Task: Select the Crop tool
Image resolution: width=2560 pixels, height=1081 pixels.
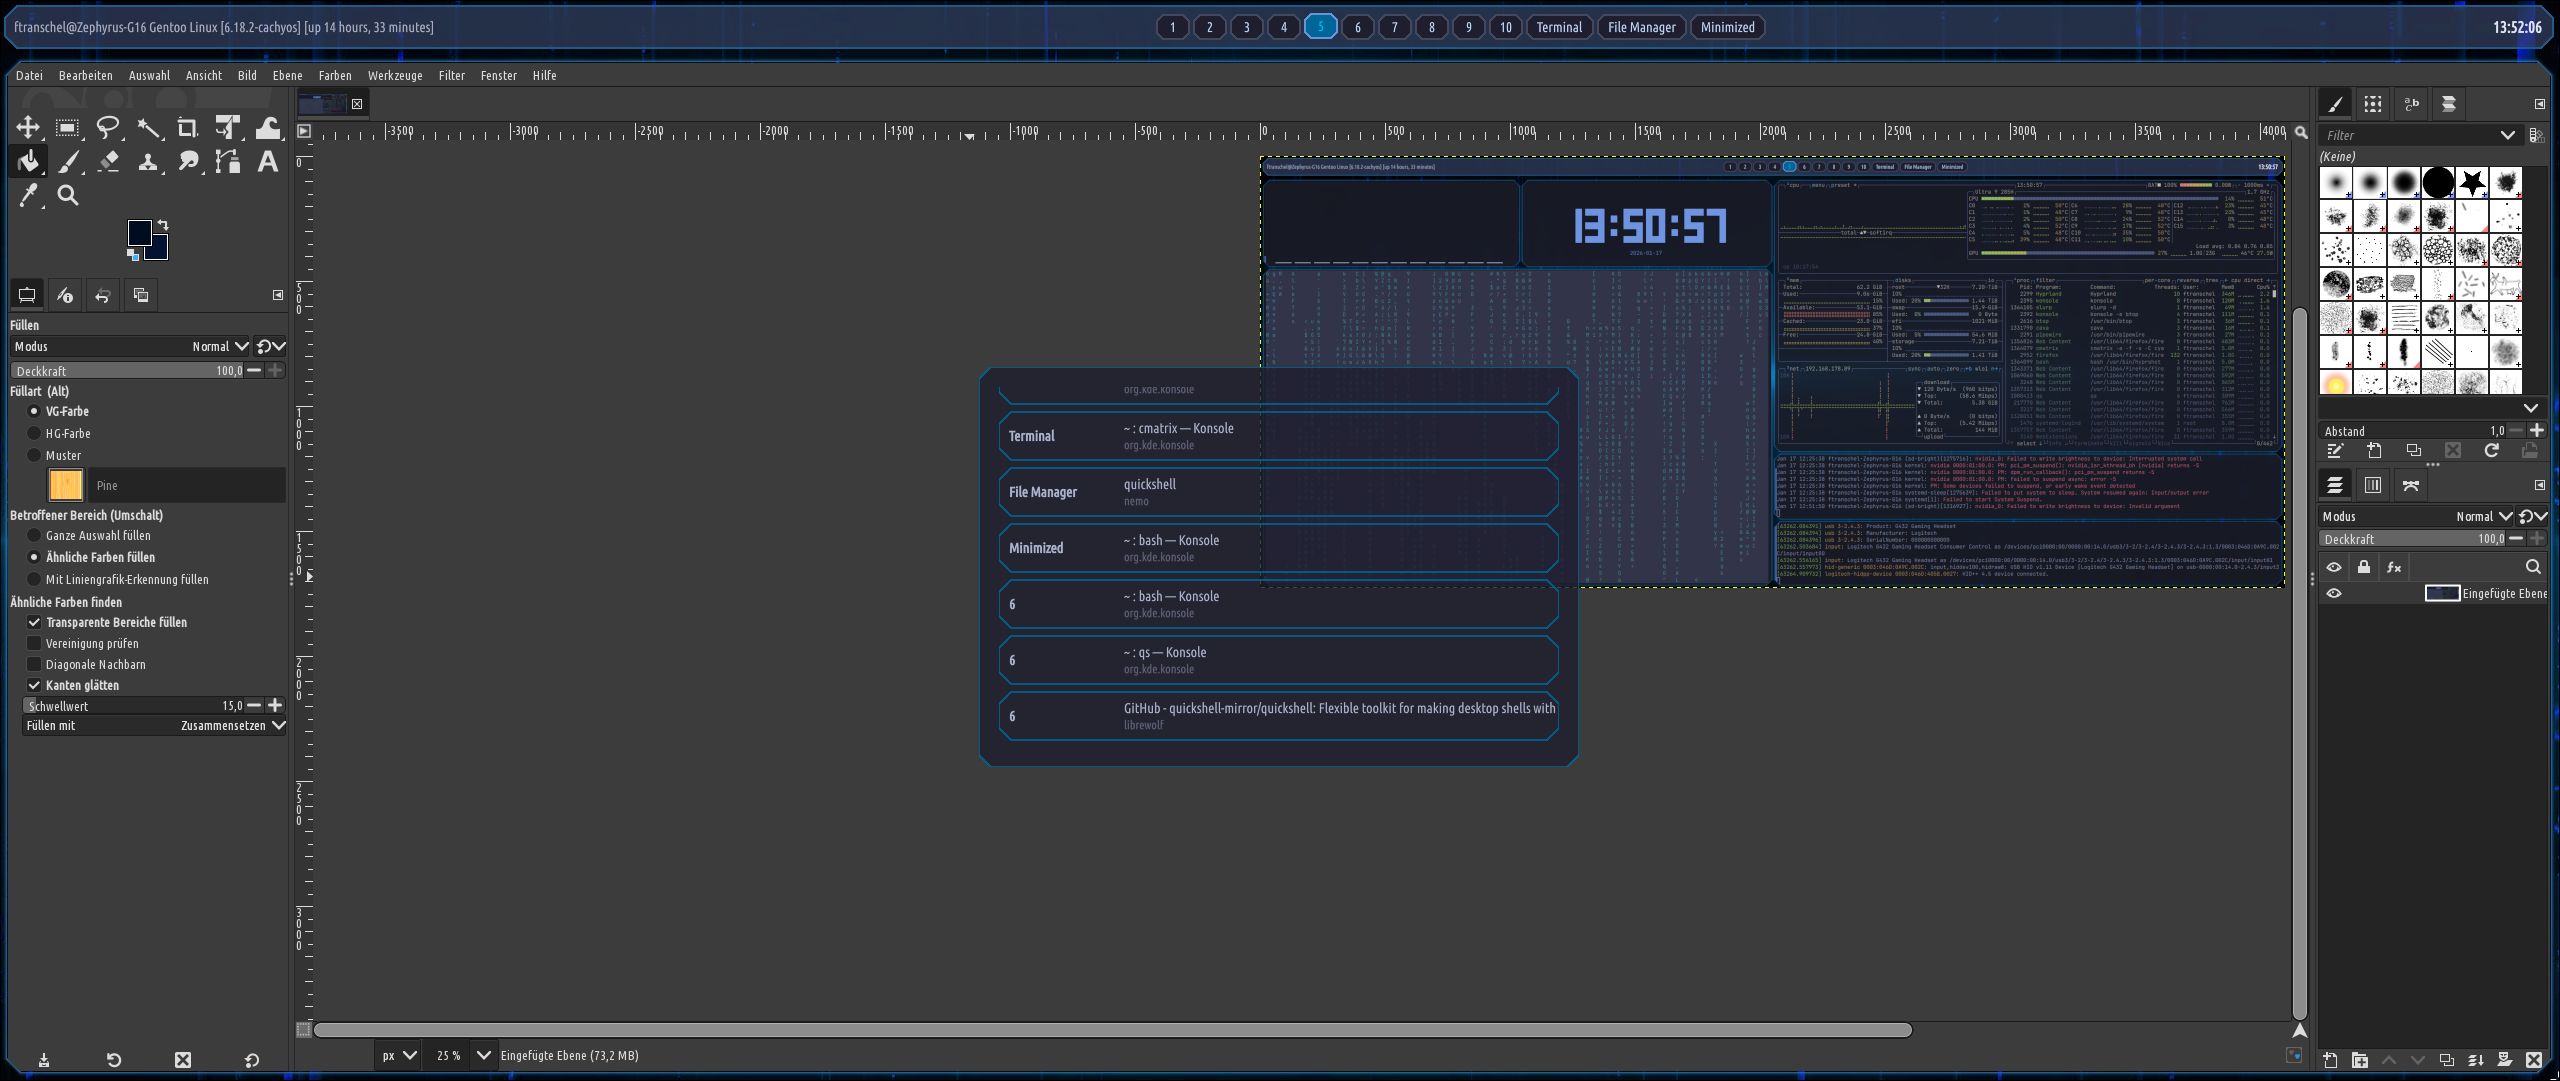Action: pyautogui.click(x=188, y=127)
